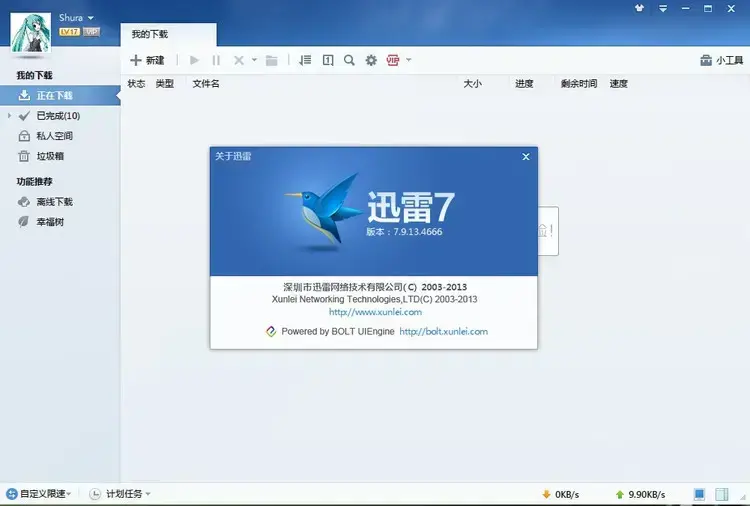Click the download speed 0KB/s indicator
The width and height of the screenshot is (750, 506).
560,495
